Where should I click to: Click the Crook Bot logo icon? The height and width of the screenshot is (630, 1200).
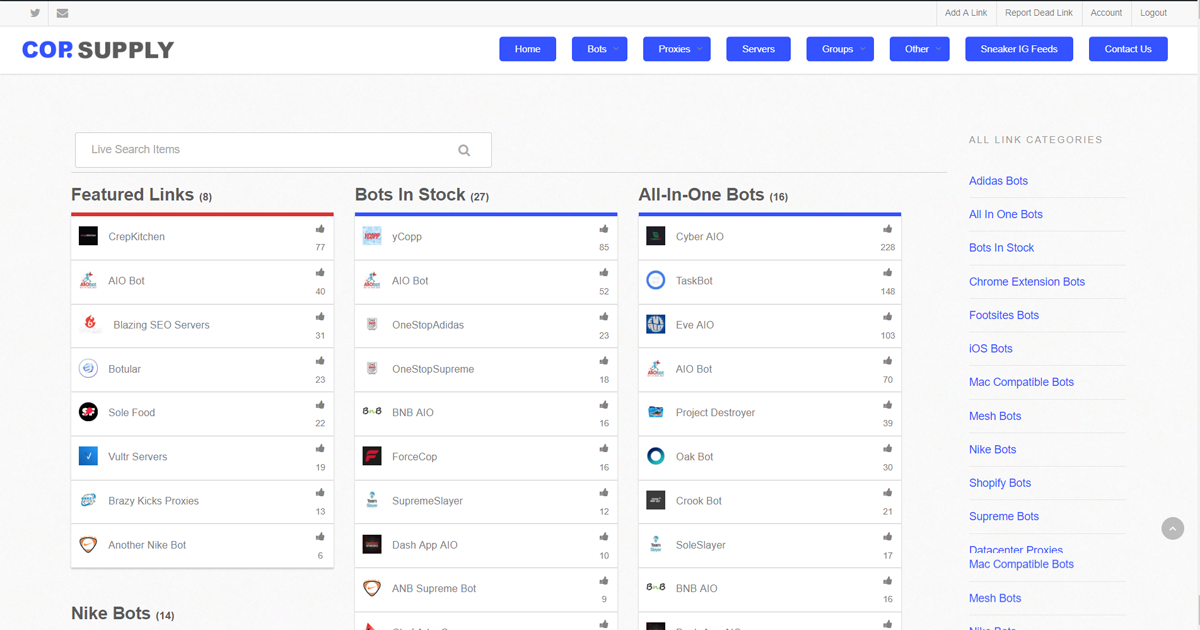656,501
